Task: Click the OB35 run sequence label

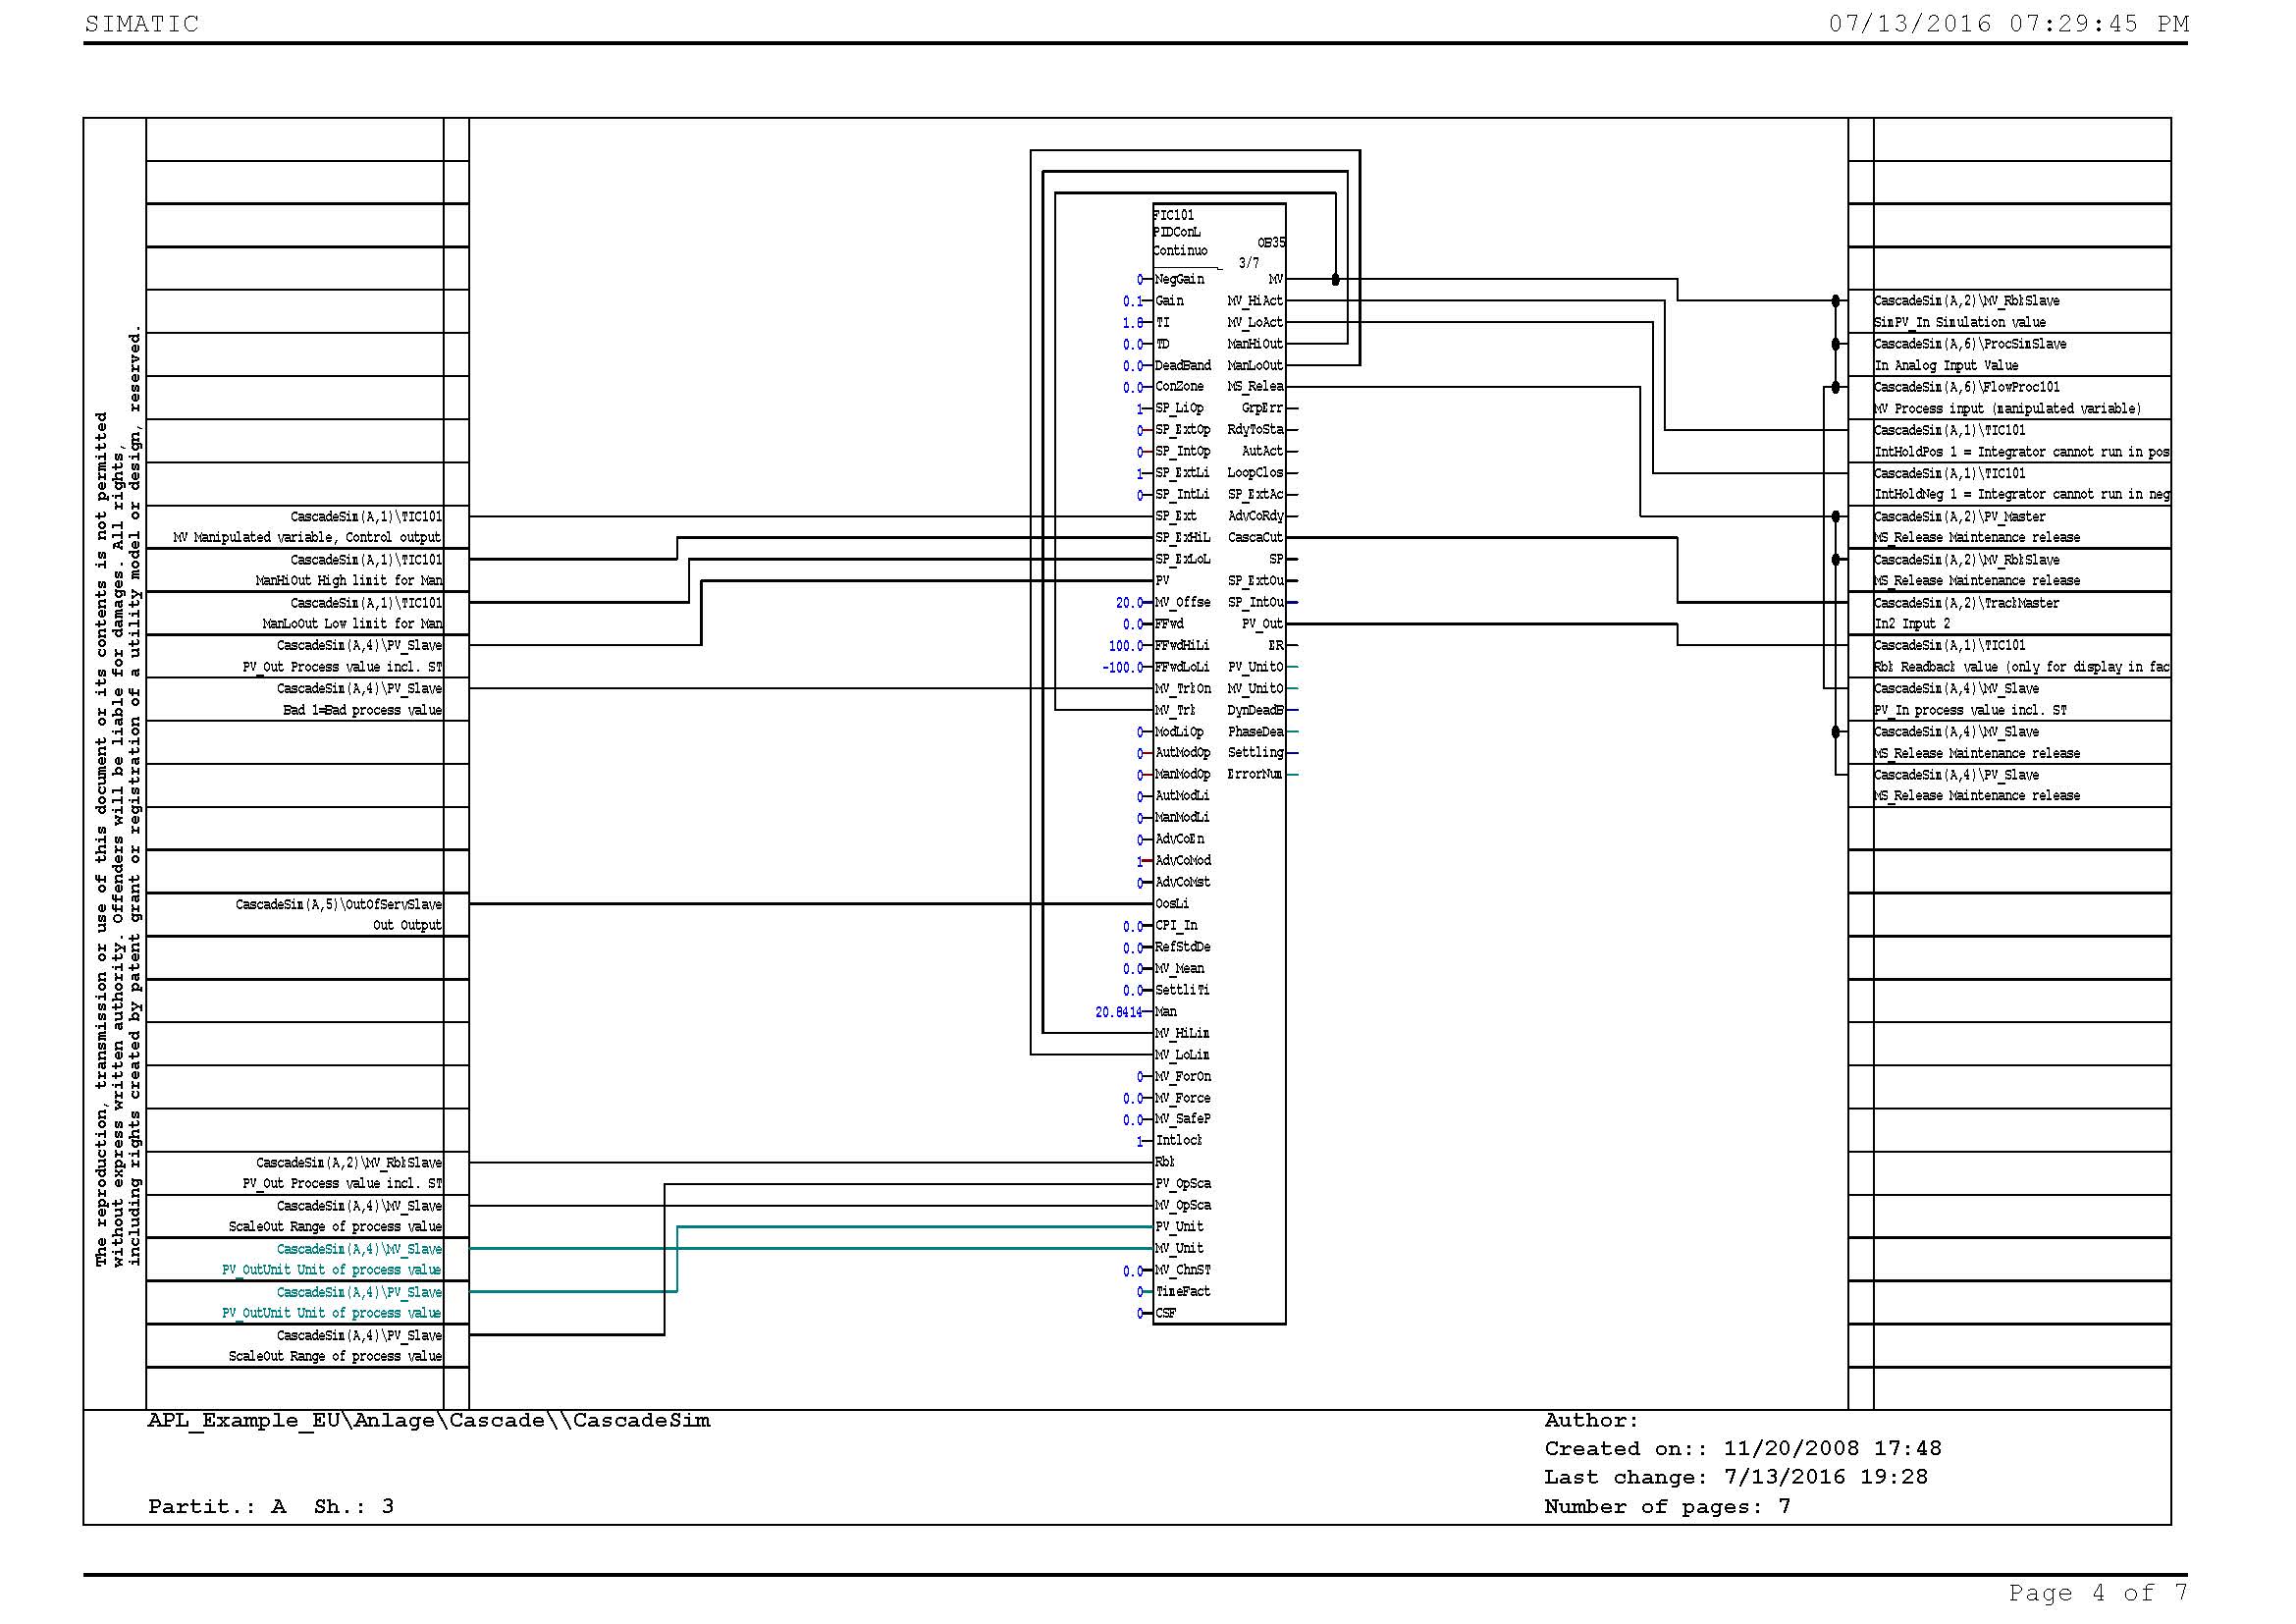Action: click(1271, 243)
